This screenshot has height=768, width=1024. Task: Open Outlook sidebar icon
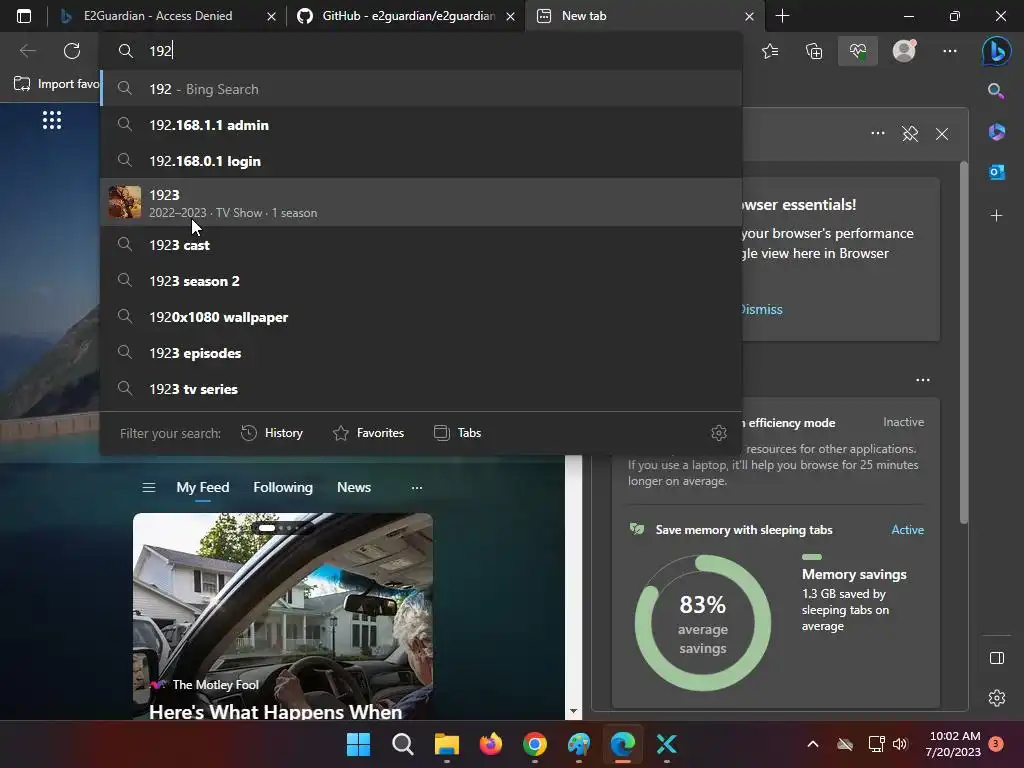[x=997, y=172]
